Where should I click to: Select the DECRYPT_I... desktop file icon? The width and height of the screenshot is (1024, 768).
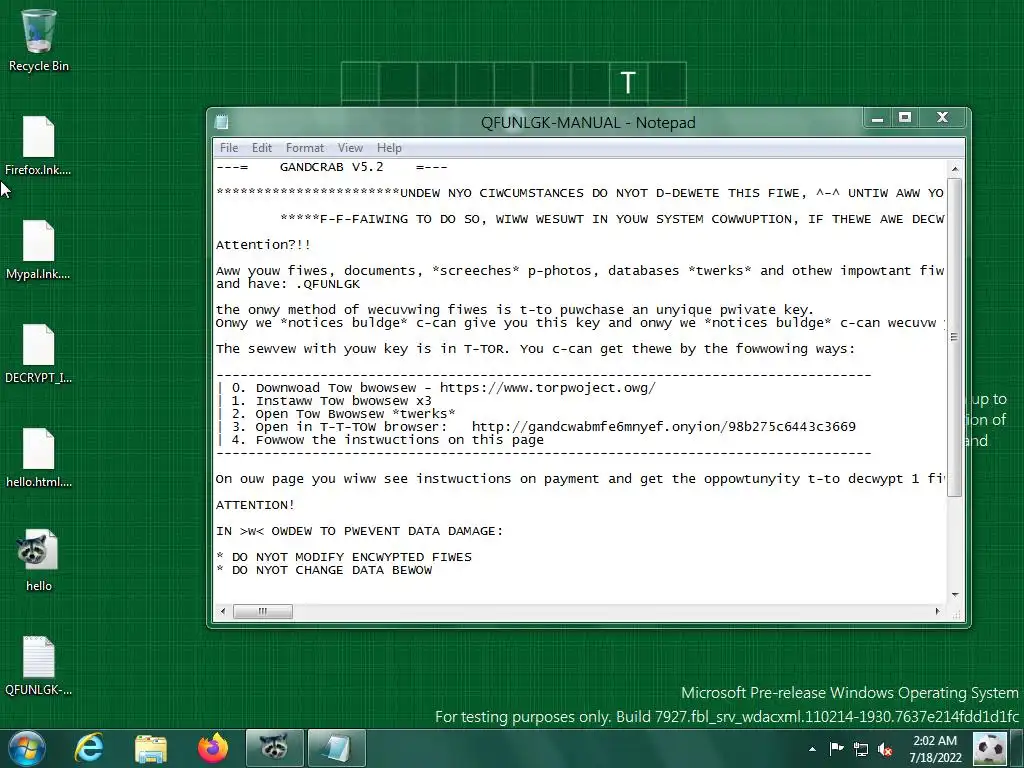pos(38,355)
